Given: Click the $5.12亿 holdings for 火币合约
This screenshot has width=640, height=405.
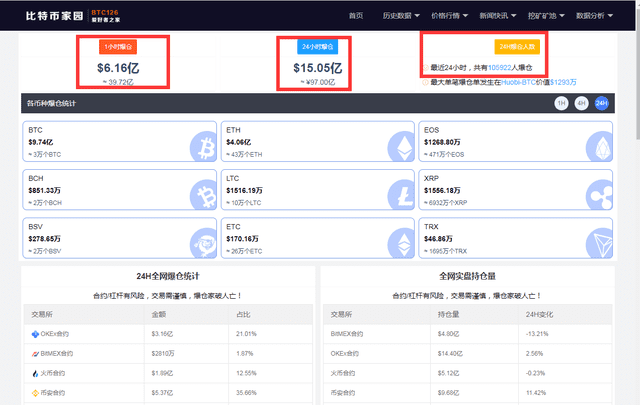Looking at the screenshot, I should pyautogui.click(x=448, y=373).
